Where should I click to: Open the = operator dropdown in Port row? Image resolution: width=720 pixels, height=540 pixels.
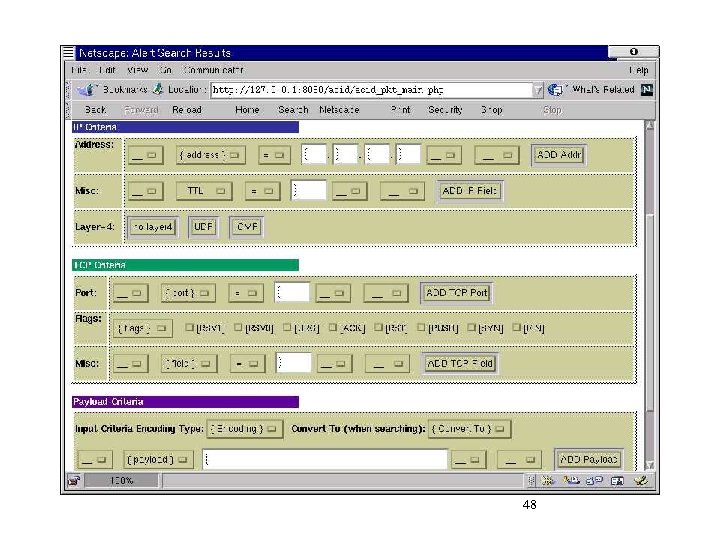pos(246,293)
